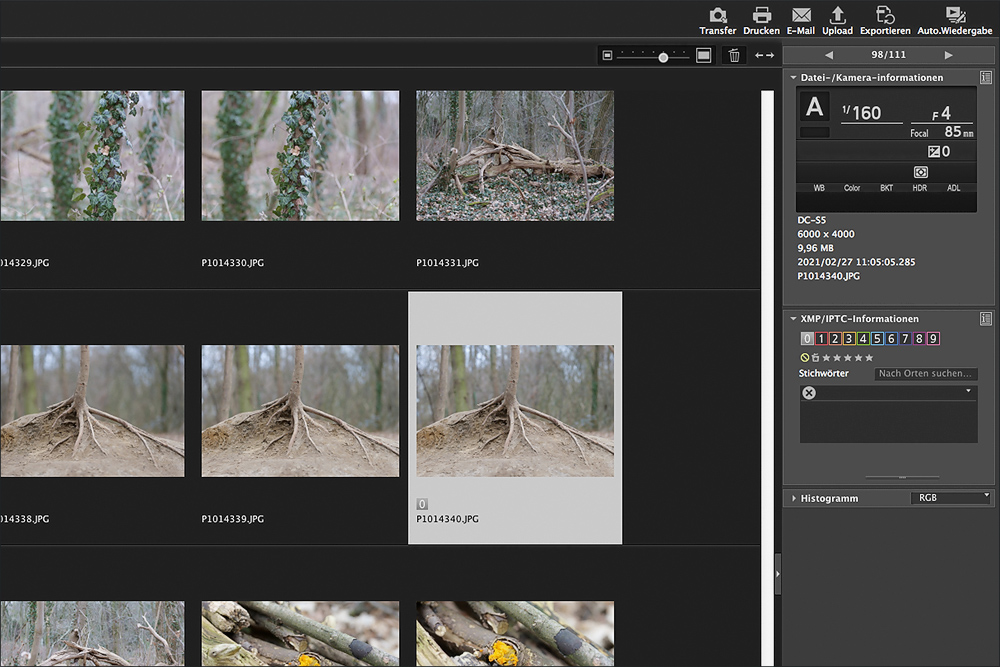Image resolution: width=1000 pixels, height=667 pixels.
Task: Mark photo as deletion candidate in rating row
Action: pos(815,358)
